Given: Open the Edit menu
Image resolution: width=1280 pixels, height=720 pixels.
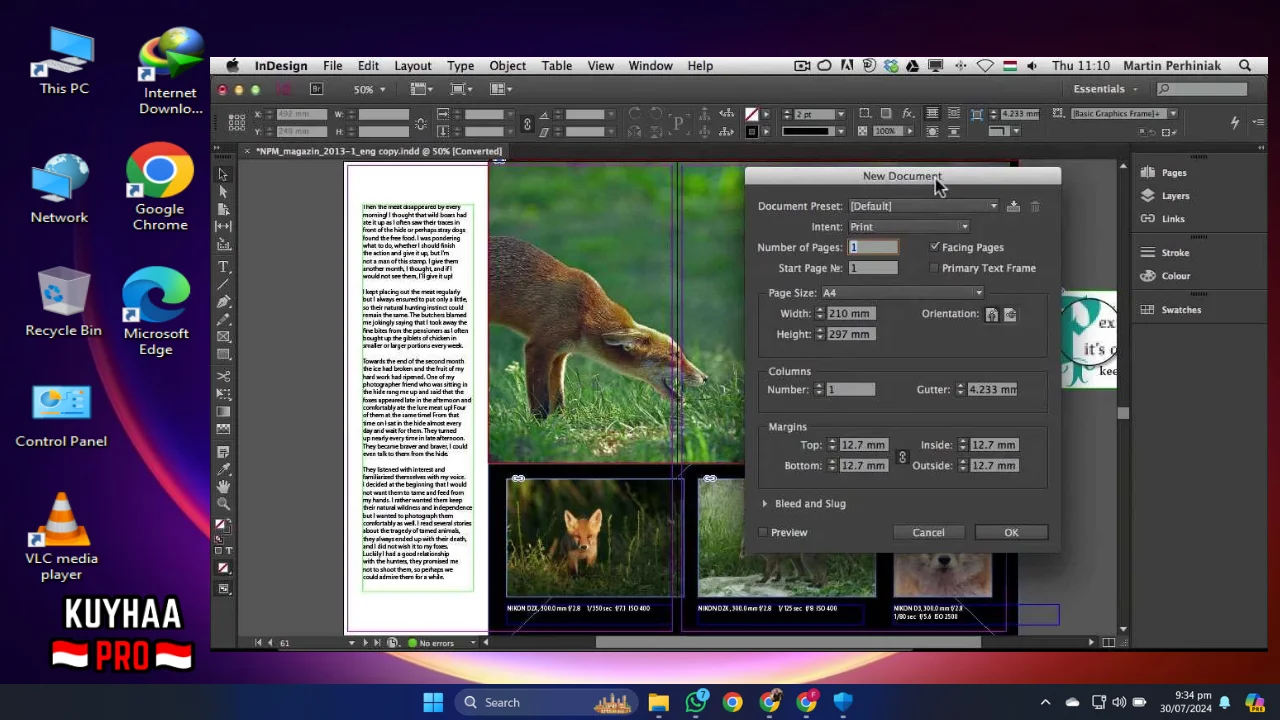Looking at the screenshot, I should pyautogui.click(x=368, y=66).
